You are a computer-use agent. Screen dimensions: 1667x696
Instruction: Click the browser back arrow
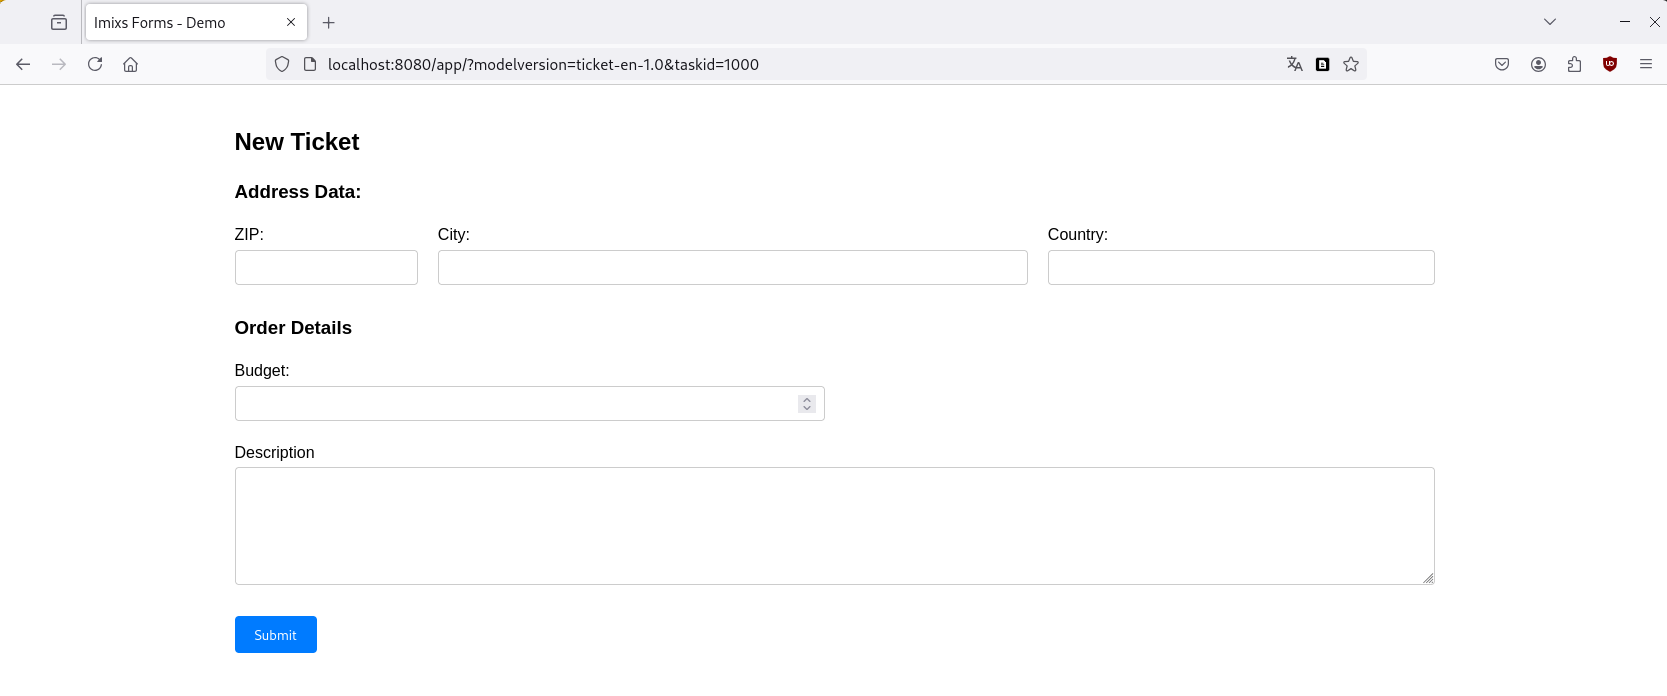tap(23, 64)
